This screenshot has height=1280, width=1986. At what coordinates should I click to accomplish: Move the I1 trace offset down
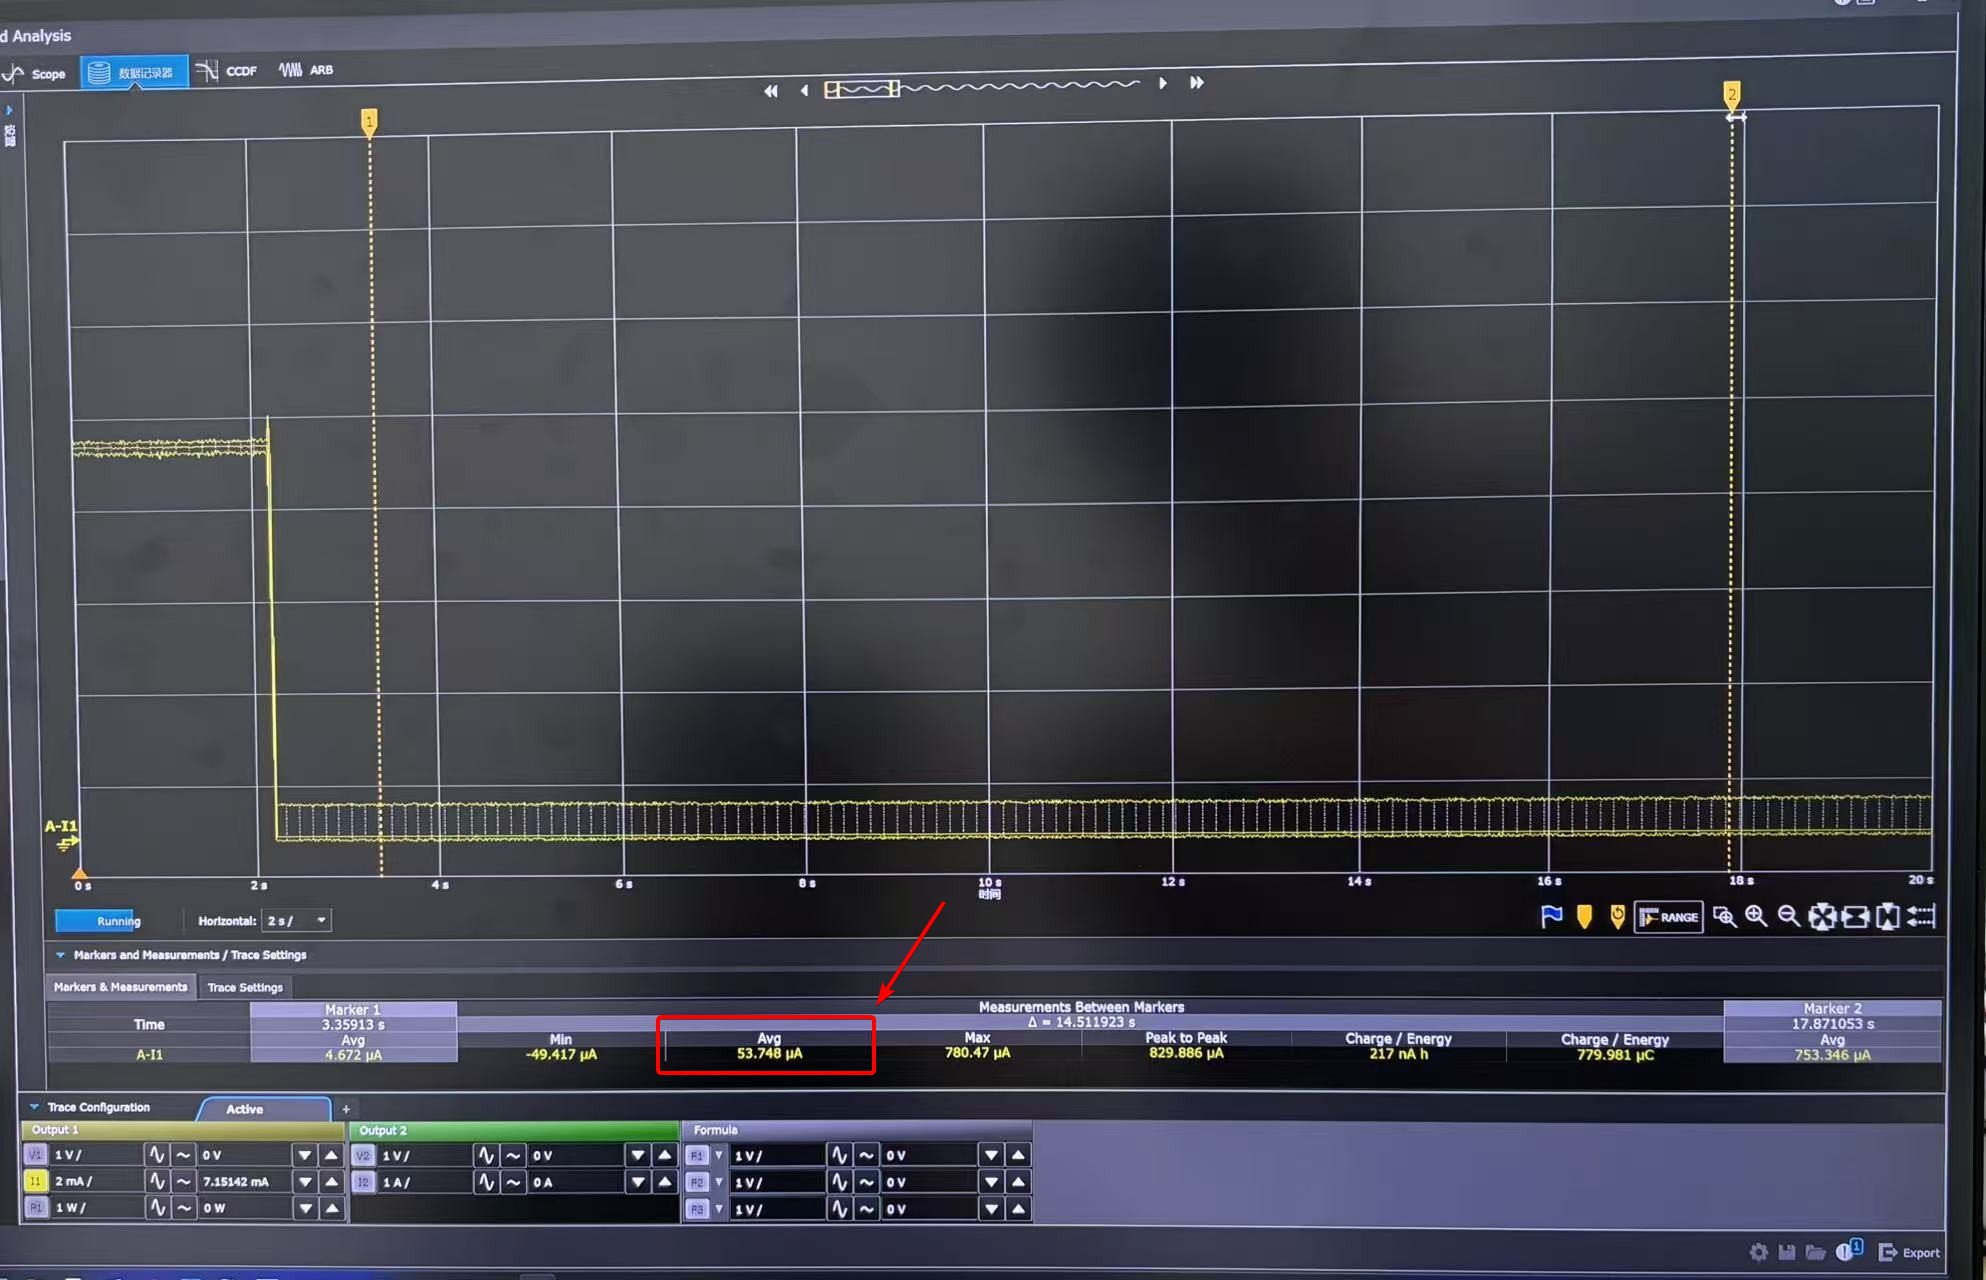[x=305, y=1181]
